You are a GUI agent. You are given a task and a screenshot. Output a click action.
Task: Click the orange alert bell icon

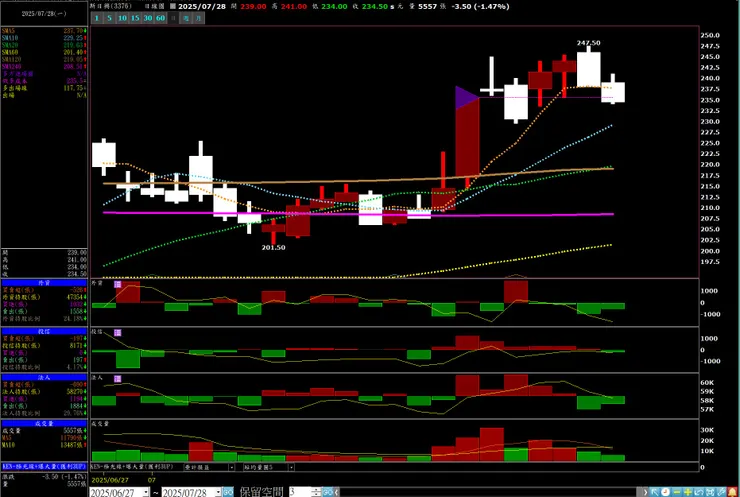coord(732,492)
